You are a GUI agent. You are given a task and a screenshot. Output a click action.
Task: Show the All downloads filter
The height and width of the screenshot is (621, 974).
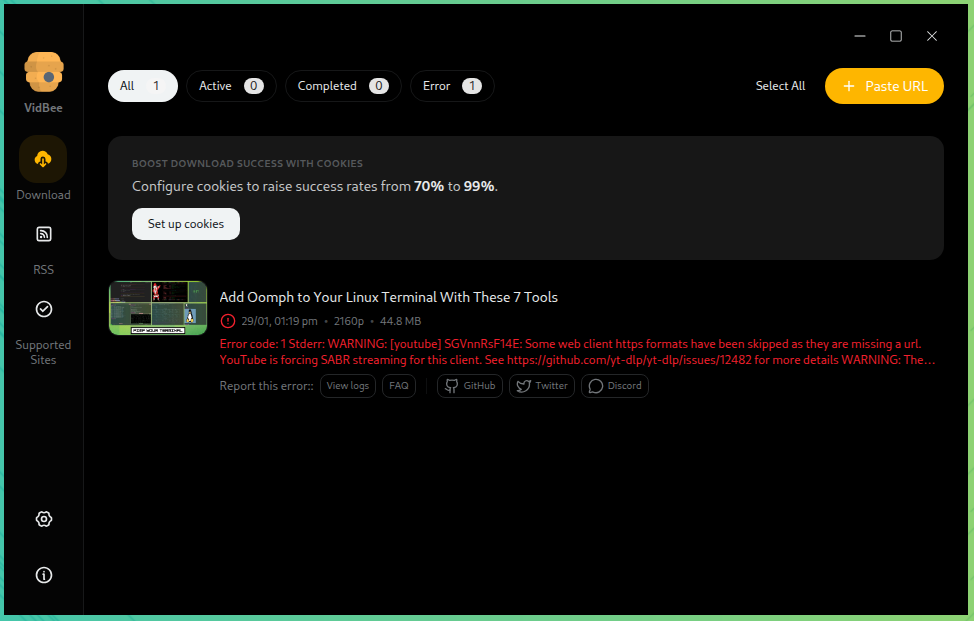click(x=142, y=86)
